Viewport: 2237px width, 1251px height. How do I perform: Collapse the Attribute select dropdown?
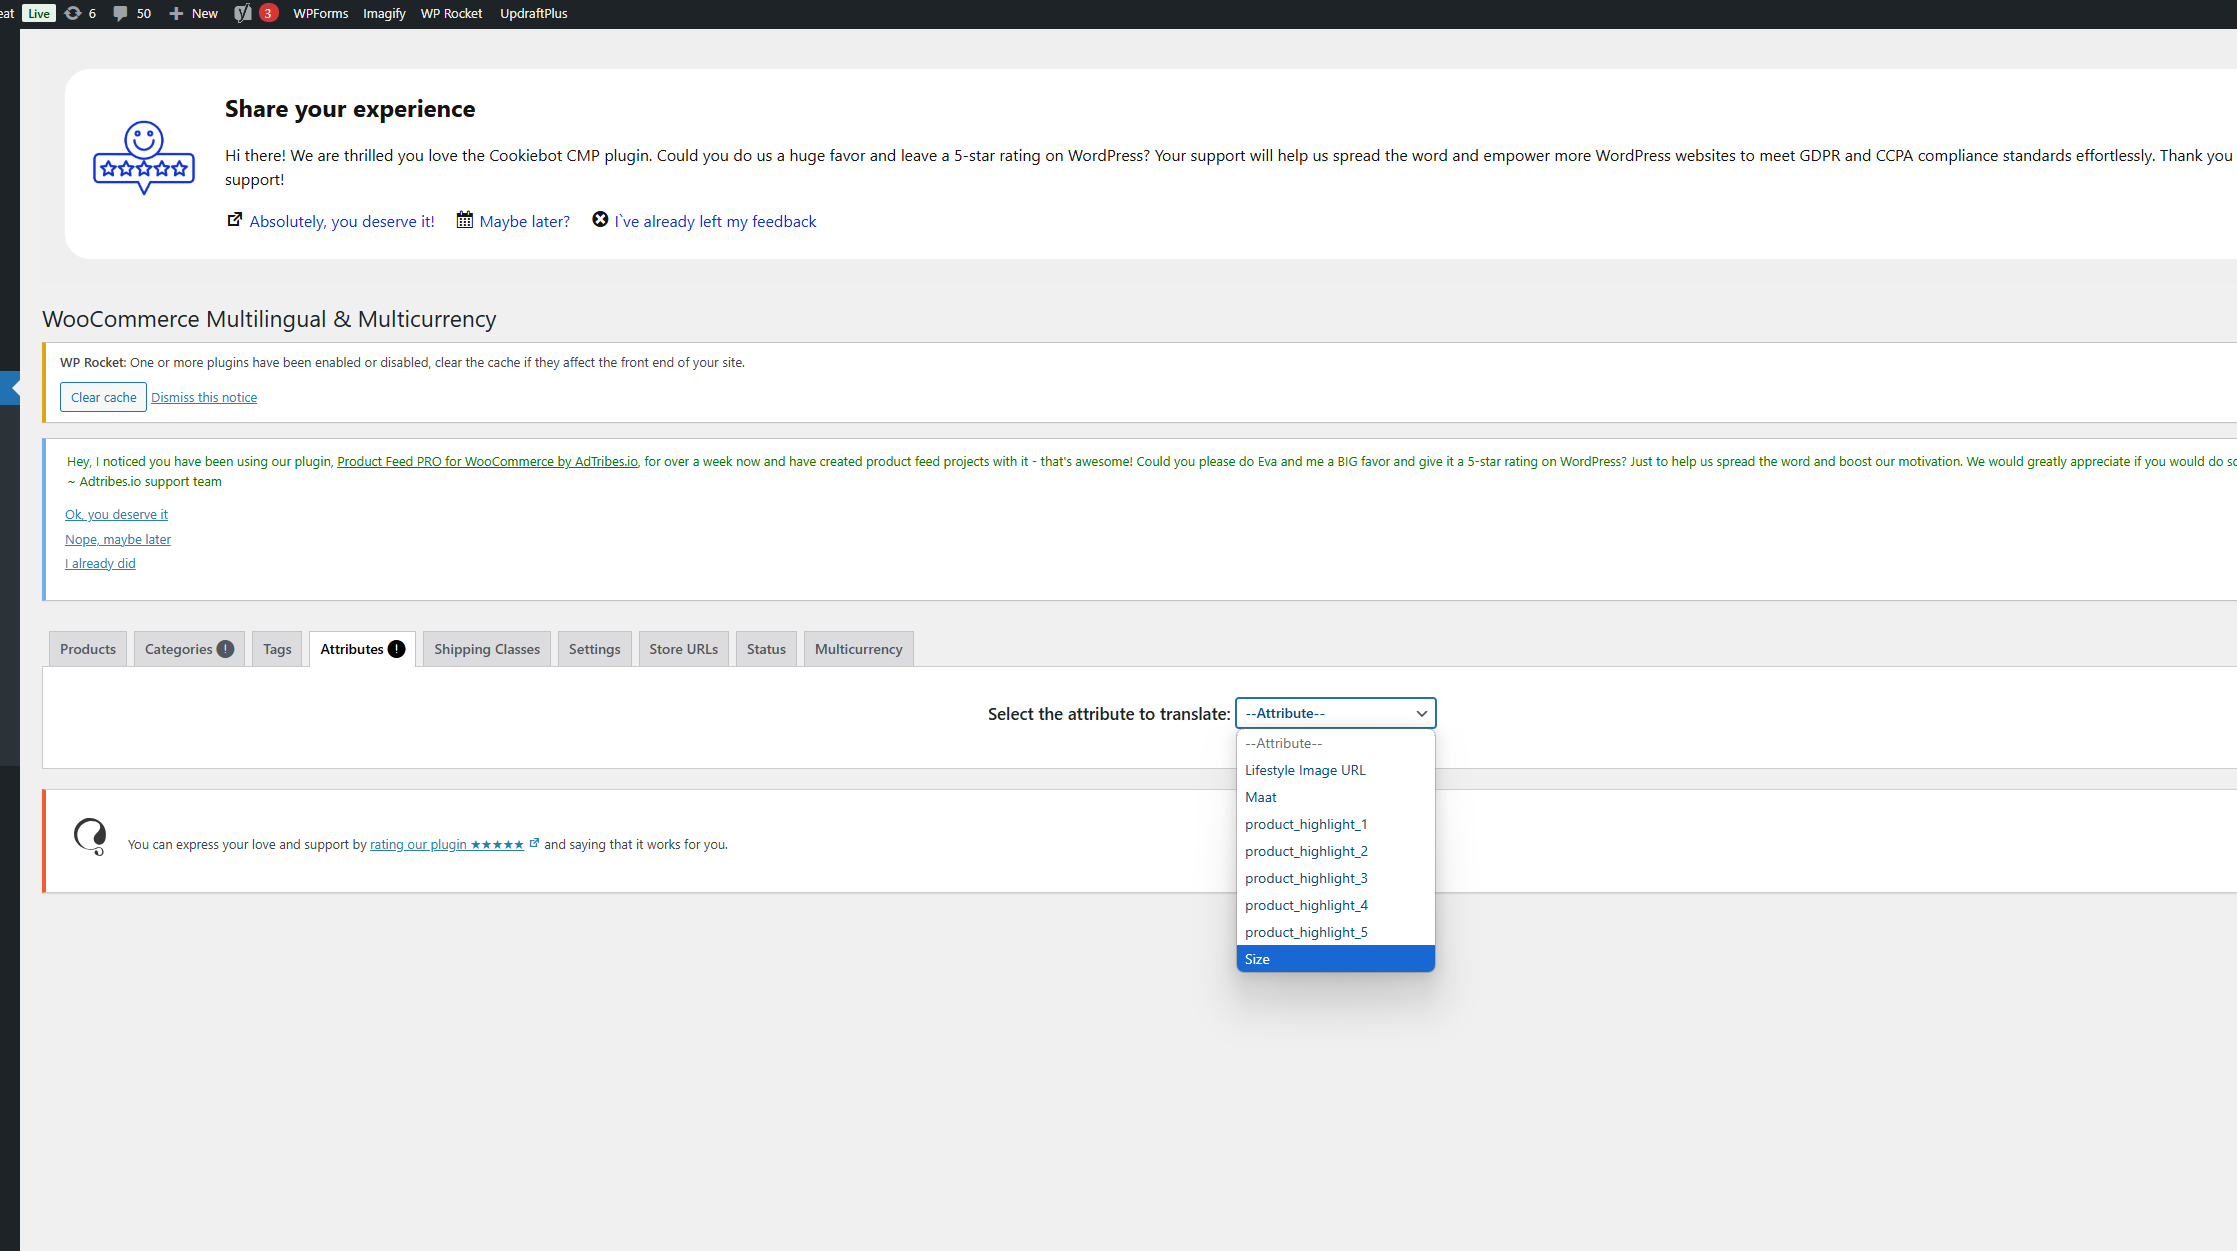(1335, 713)
